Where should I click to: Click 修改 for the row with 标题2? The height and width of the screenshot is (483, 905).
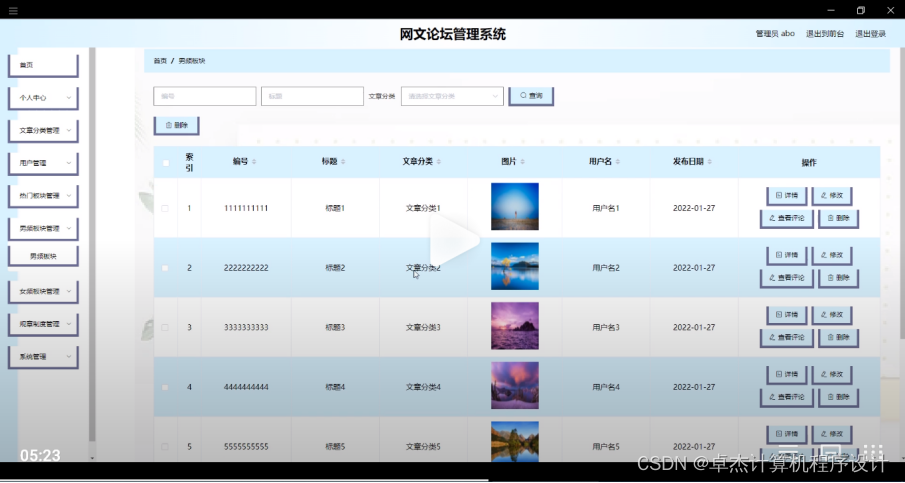tap(832, 255)
